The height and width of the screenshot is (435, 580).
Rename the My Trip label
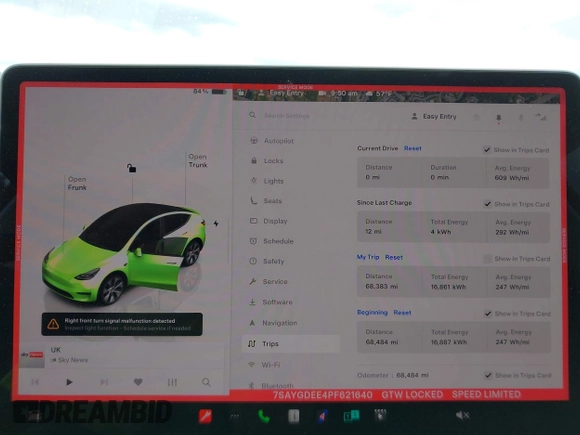tap(368, 257)
